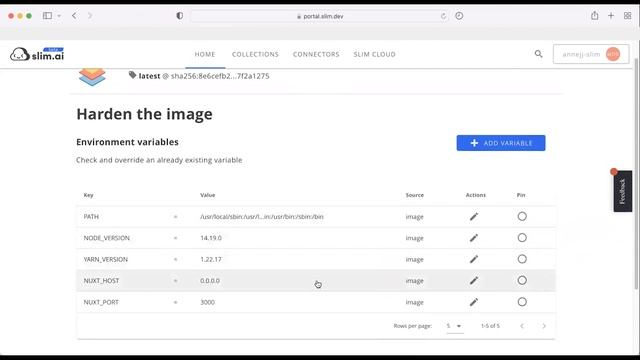Expand the sidebar dropdown chevron in Safari
The image size is (640, 360).
pyautogui.click(x=59, y=16)
